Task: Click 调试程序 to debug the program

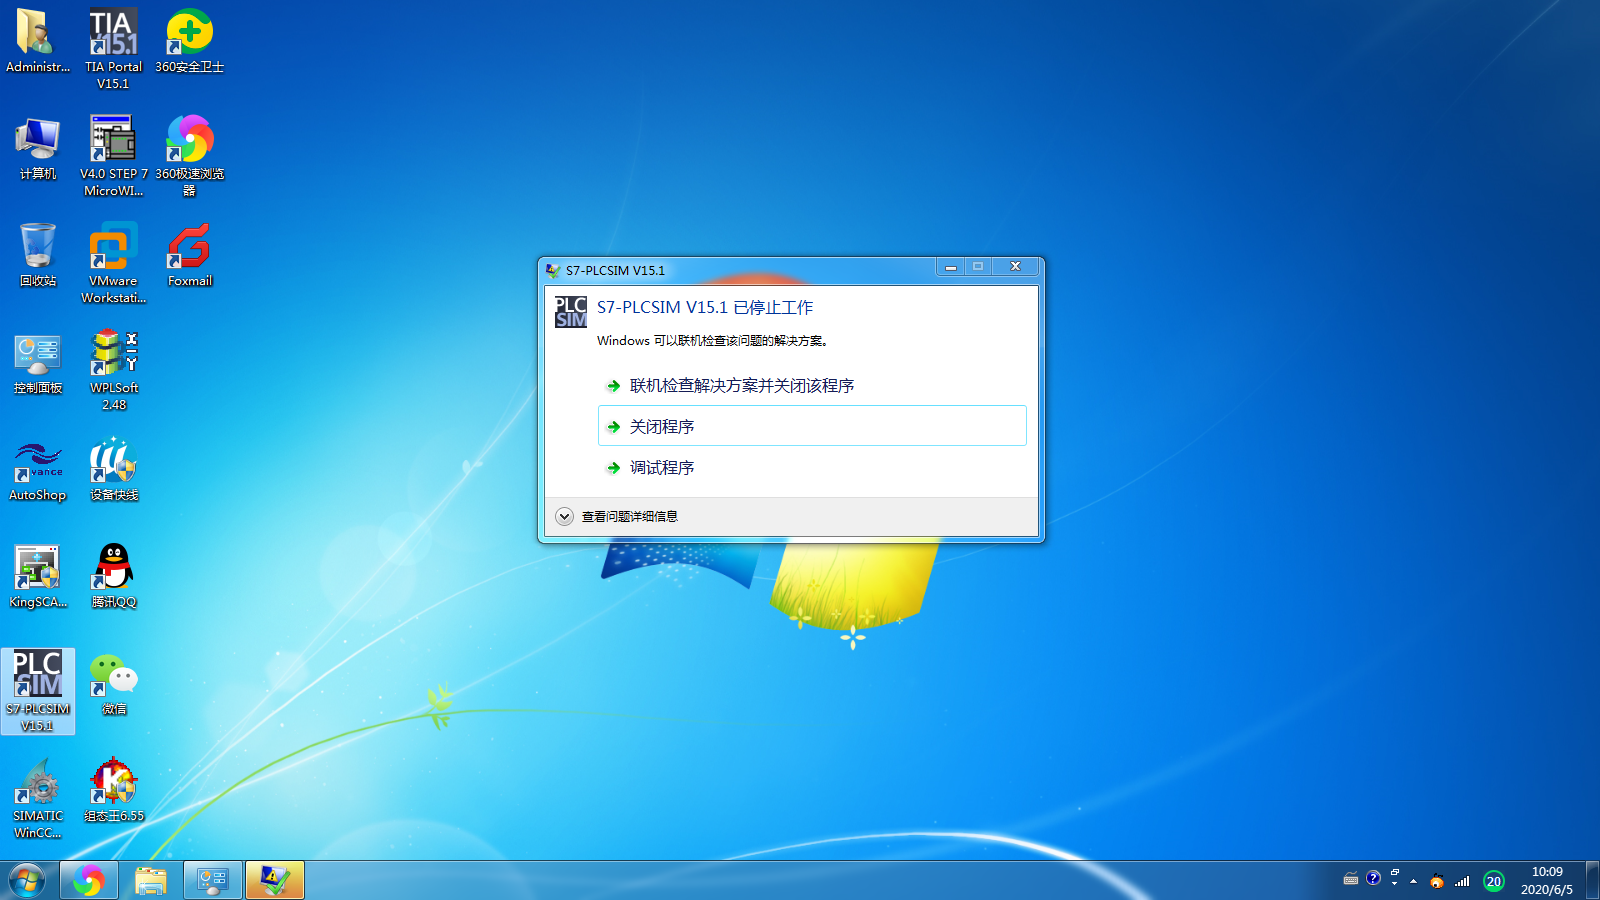Action: pyautogui.click(x=661, y=468)
